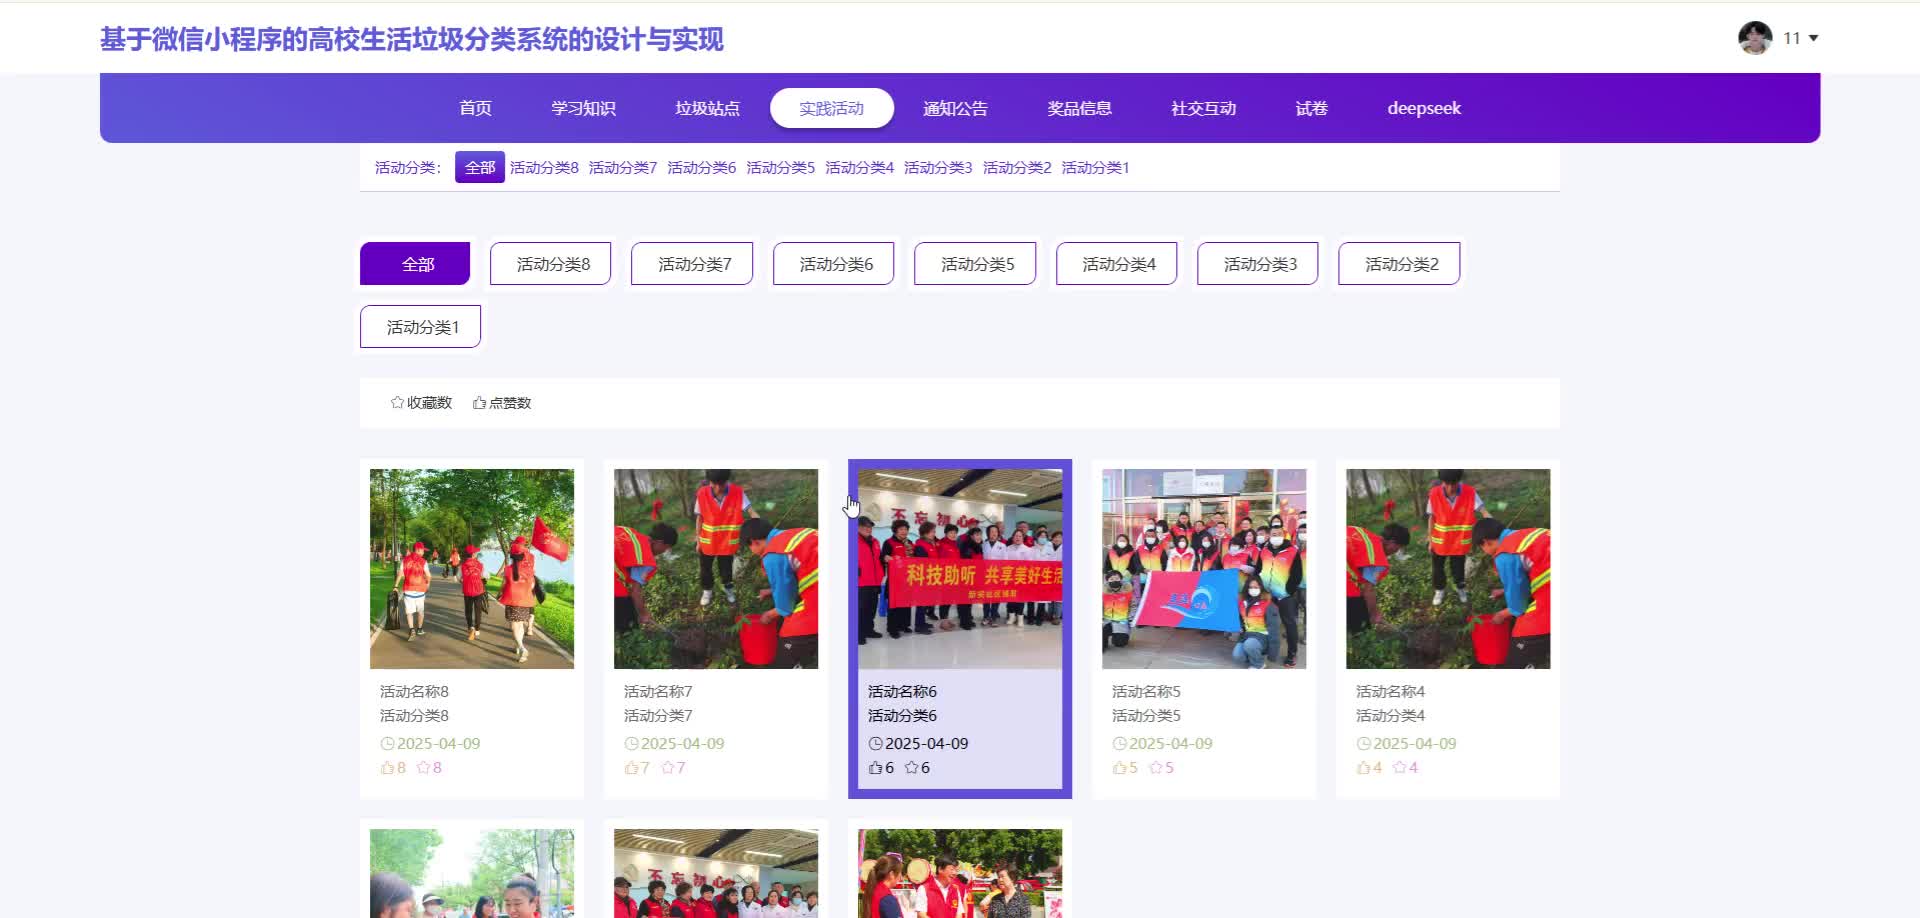Click the outlined 活动分类2 button
The image size is (1920, 918).
point(1399,264)
